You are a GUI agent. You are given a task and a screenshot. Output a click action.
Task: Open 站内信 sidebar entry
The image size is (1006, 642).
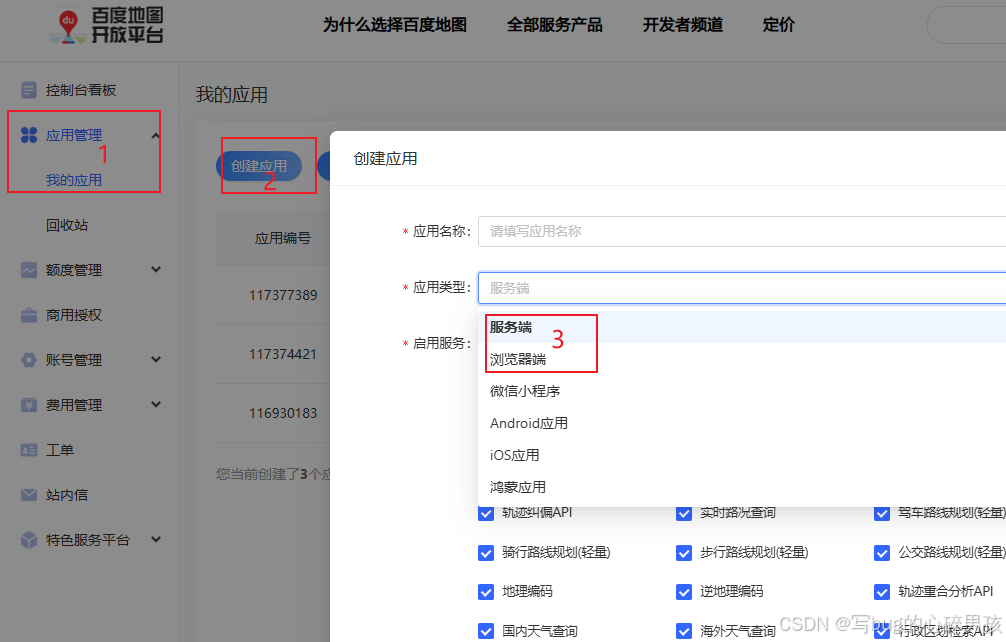point(67,495)
